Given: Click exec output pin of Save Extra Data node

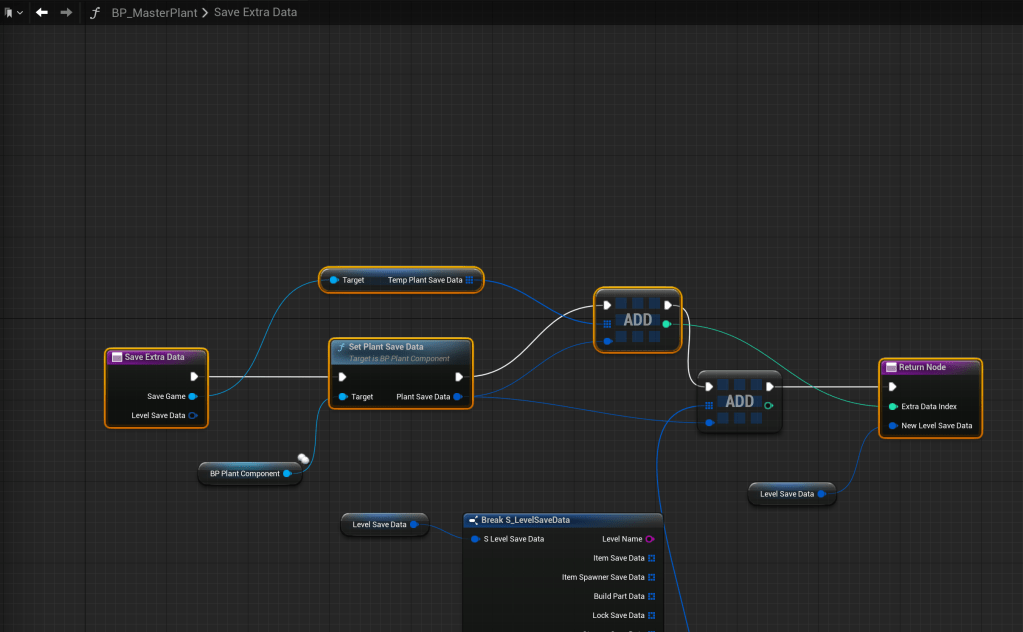Looking at the screenshot, I should (194, 377).
